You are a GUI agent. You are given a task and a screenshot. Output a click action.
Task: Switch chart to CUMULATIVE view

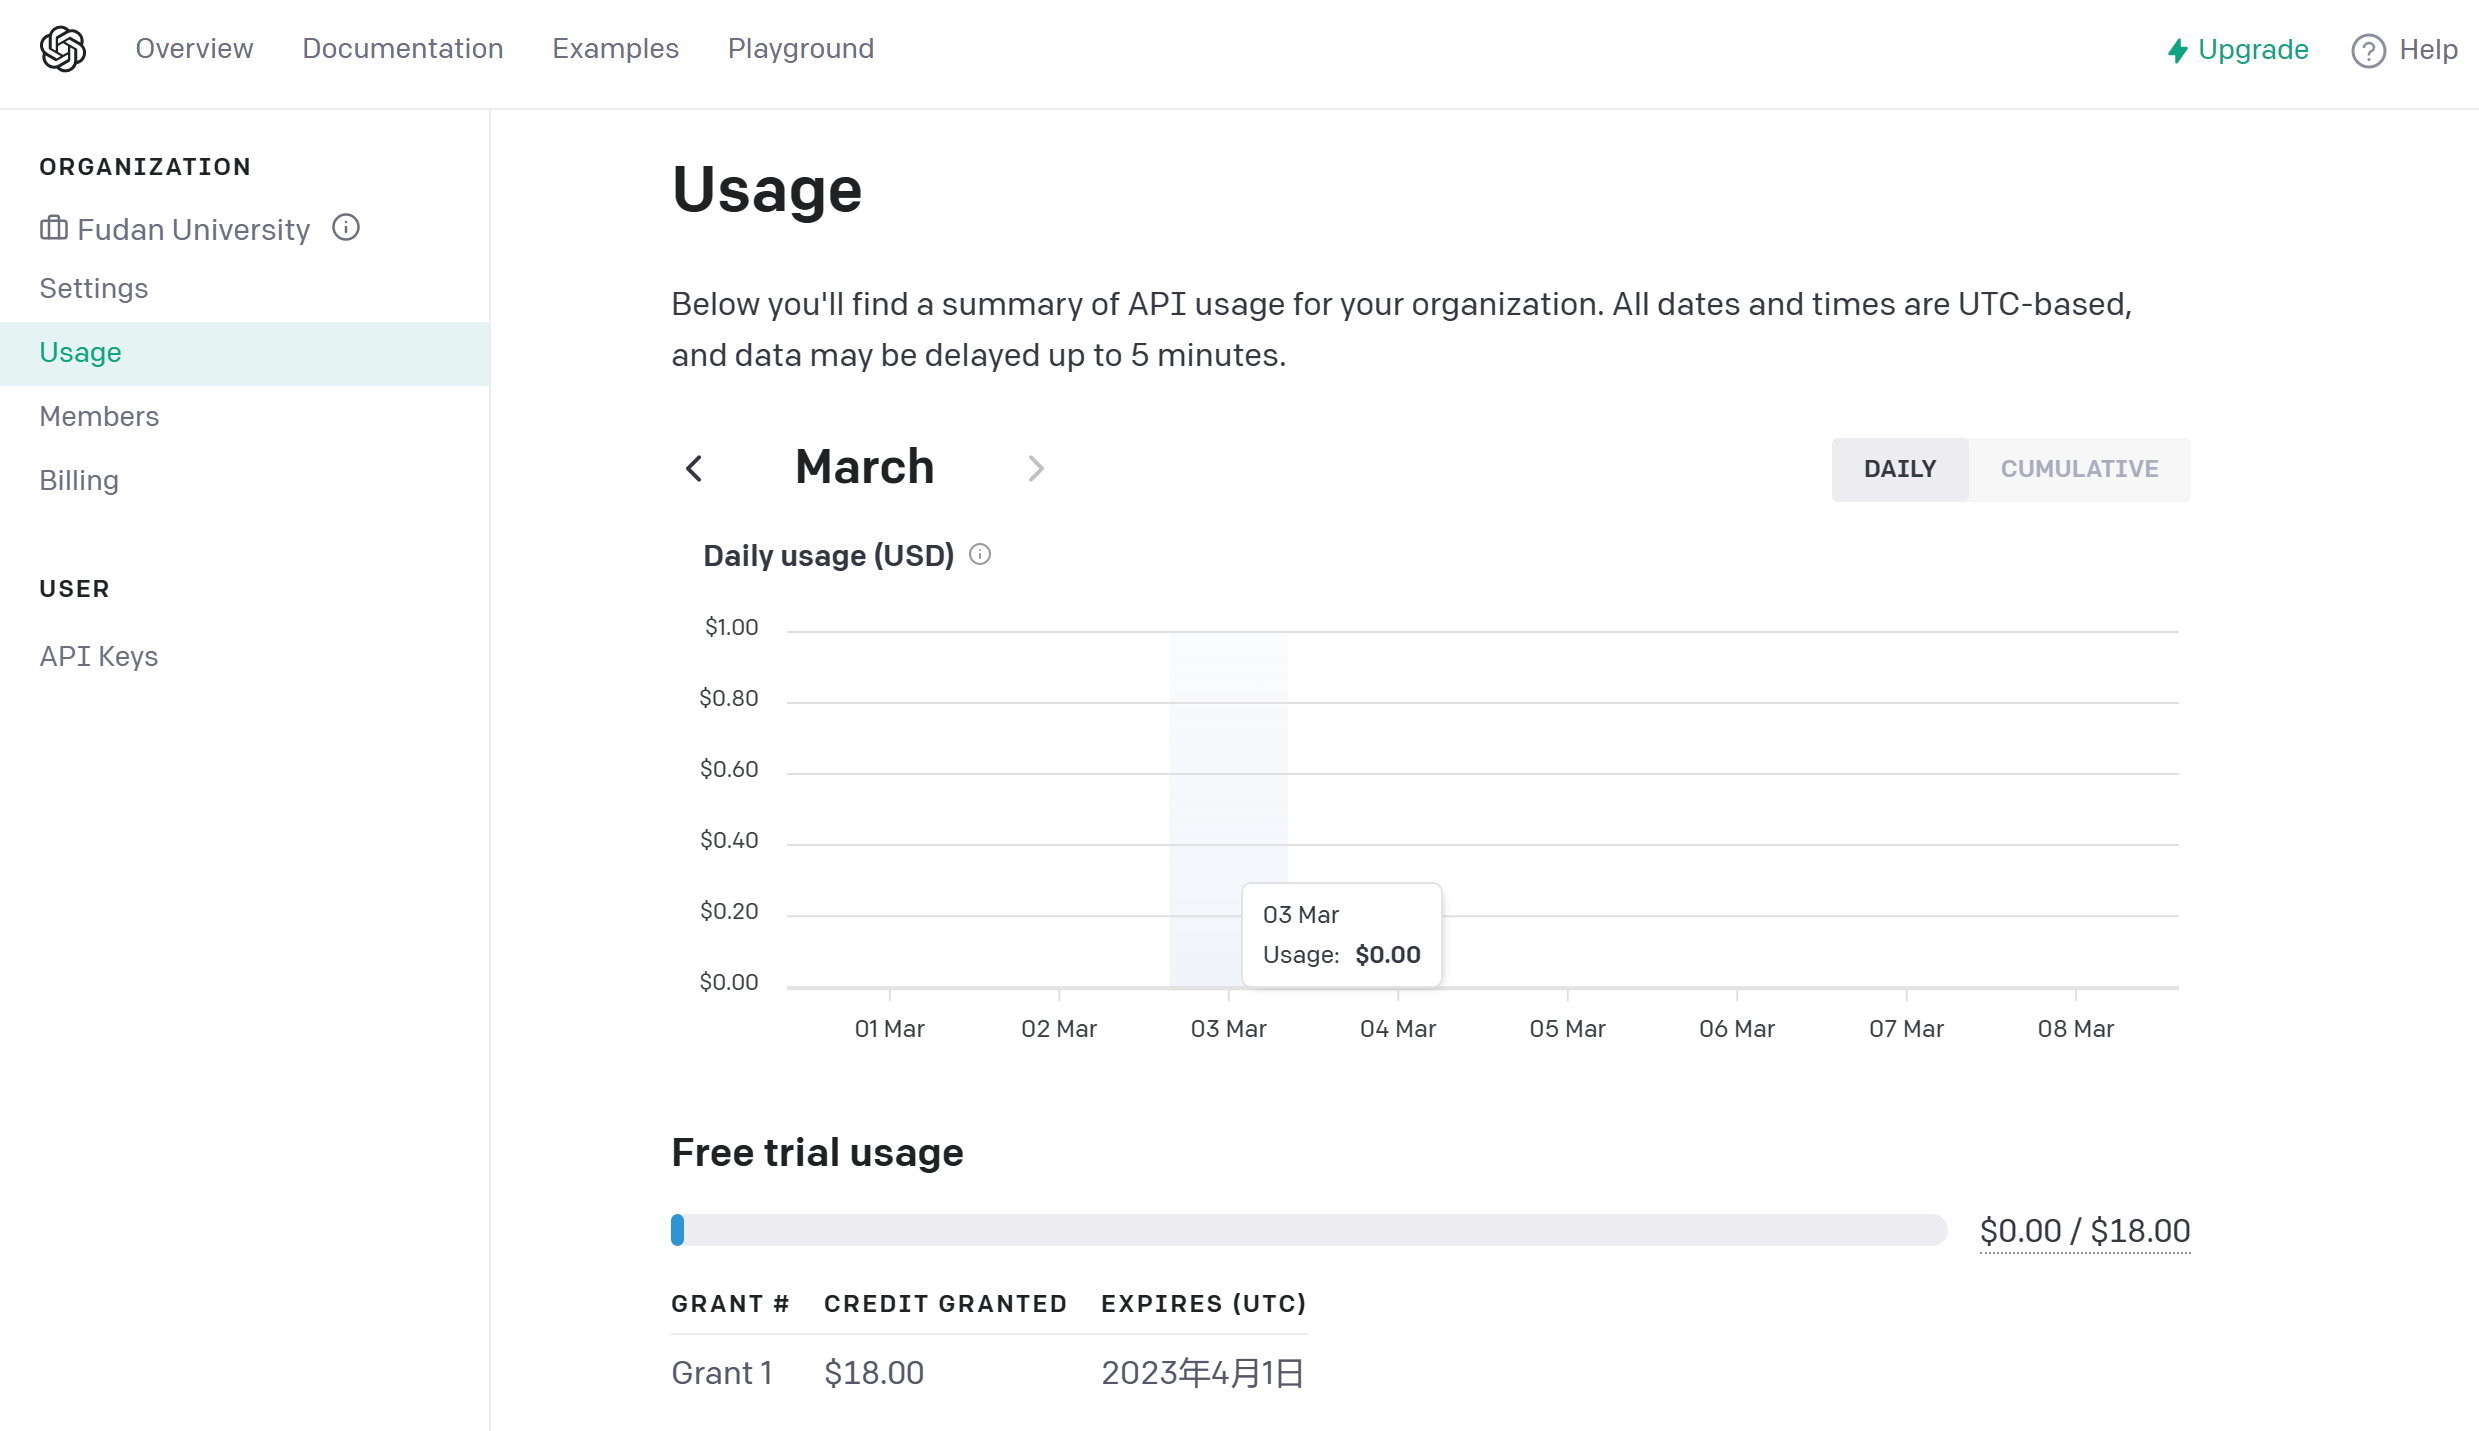coord(2079,469)
